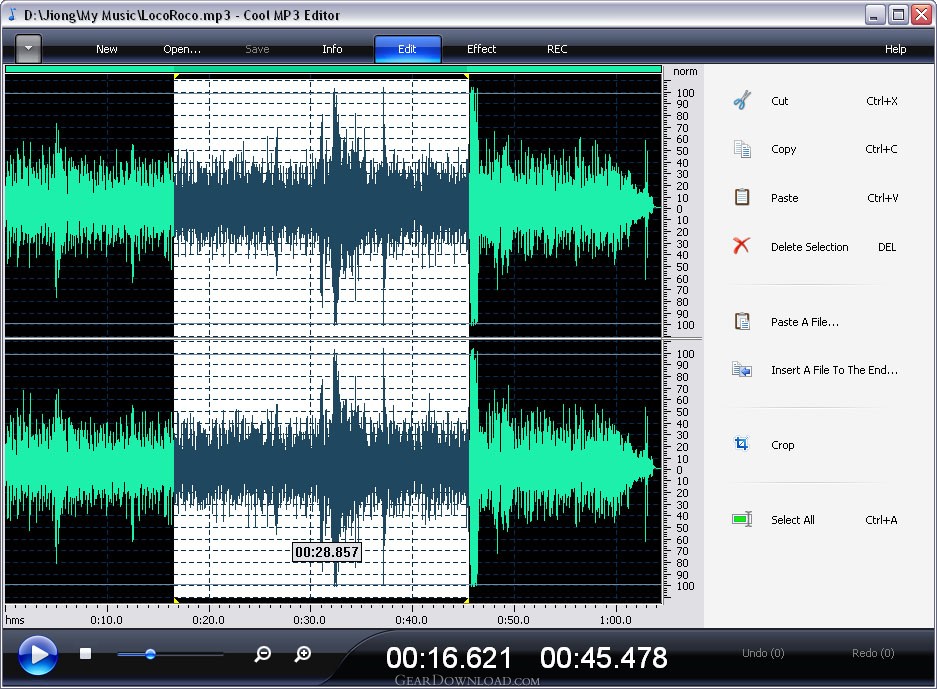Click the Crop label
Image resolution: width=937 pixels, height=689 pixels.
[782, 445]
